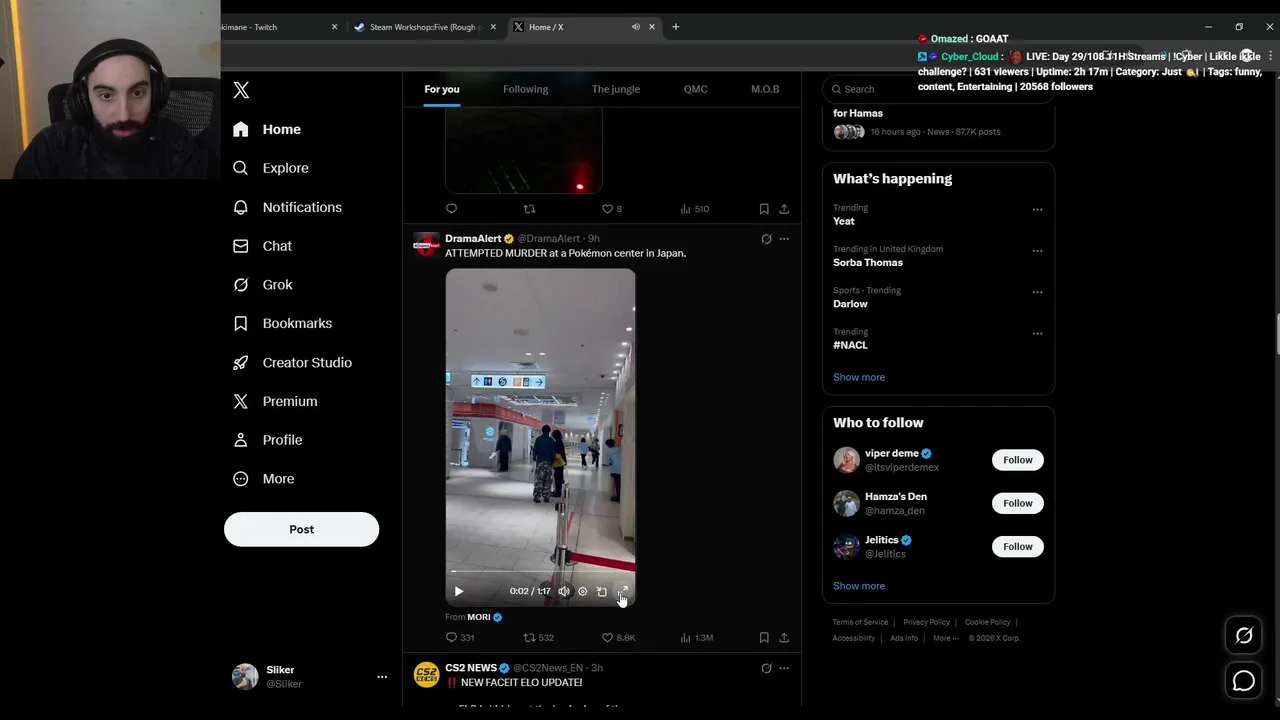This screenshot has height=720, width=1280.
Task: Seek along the video progress bar
Action: click(x=540, y=572)
